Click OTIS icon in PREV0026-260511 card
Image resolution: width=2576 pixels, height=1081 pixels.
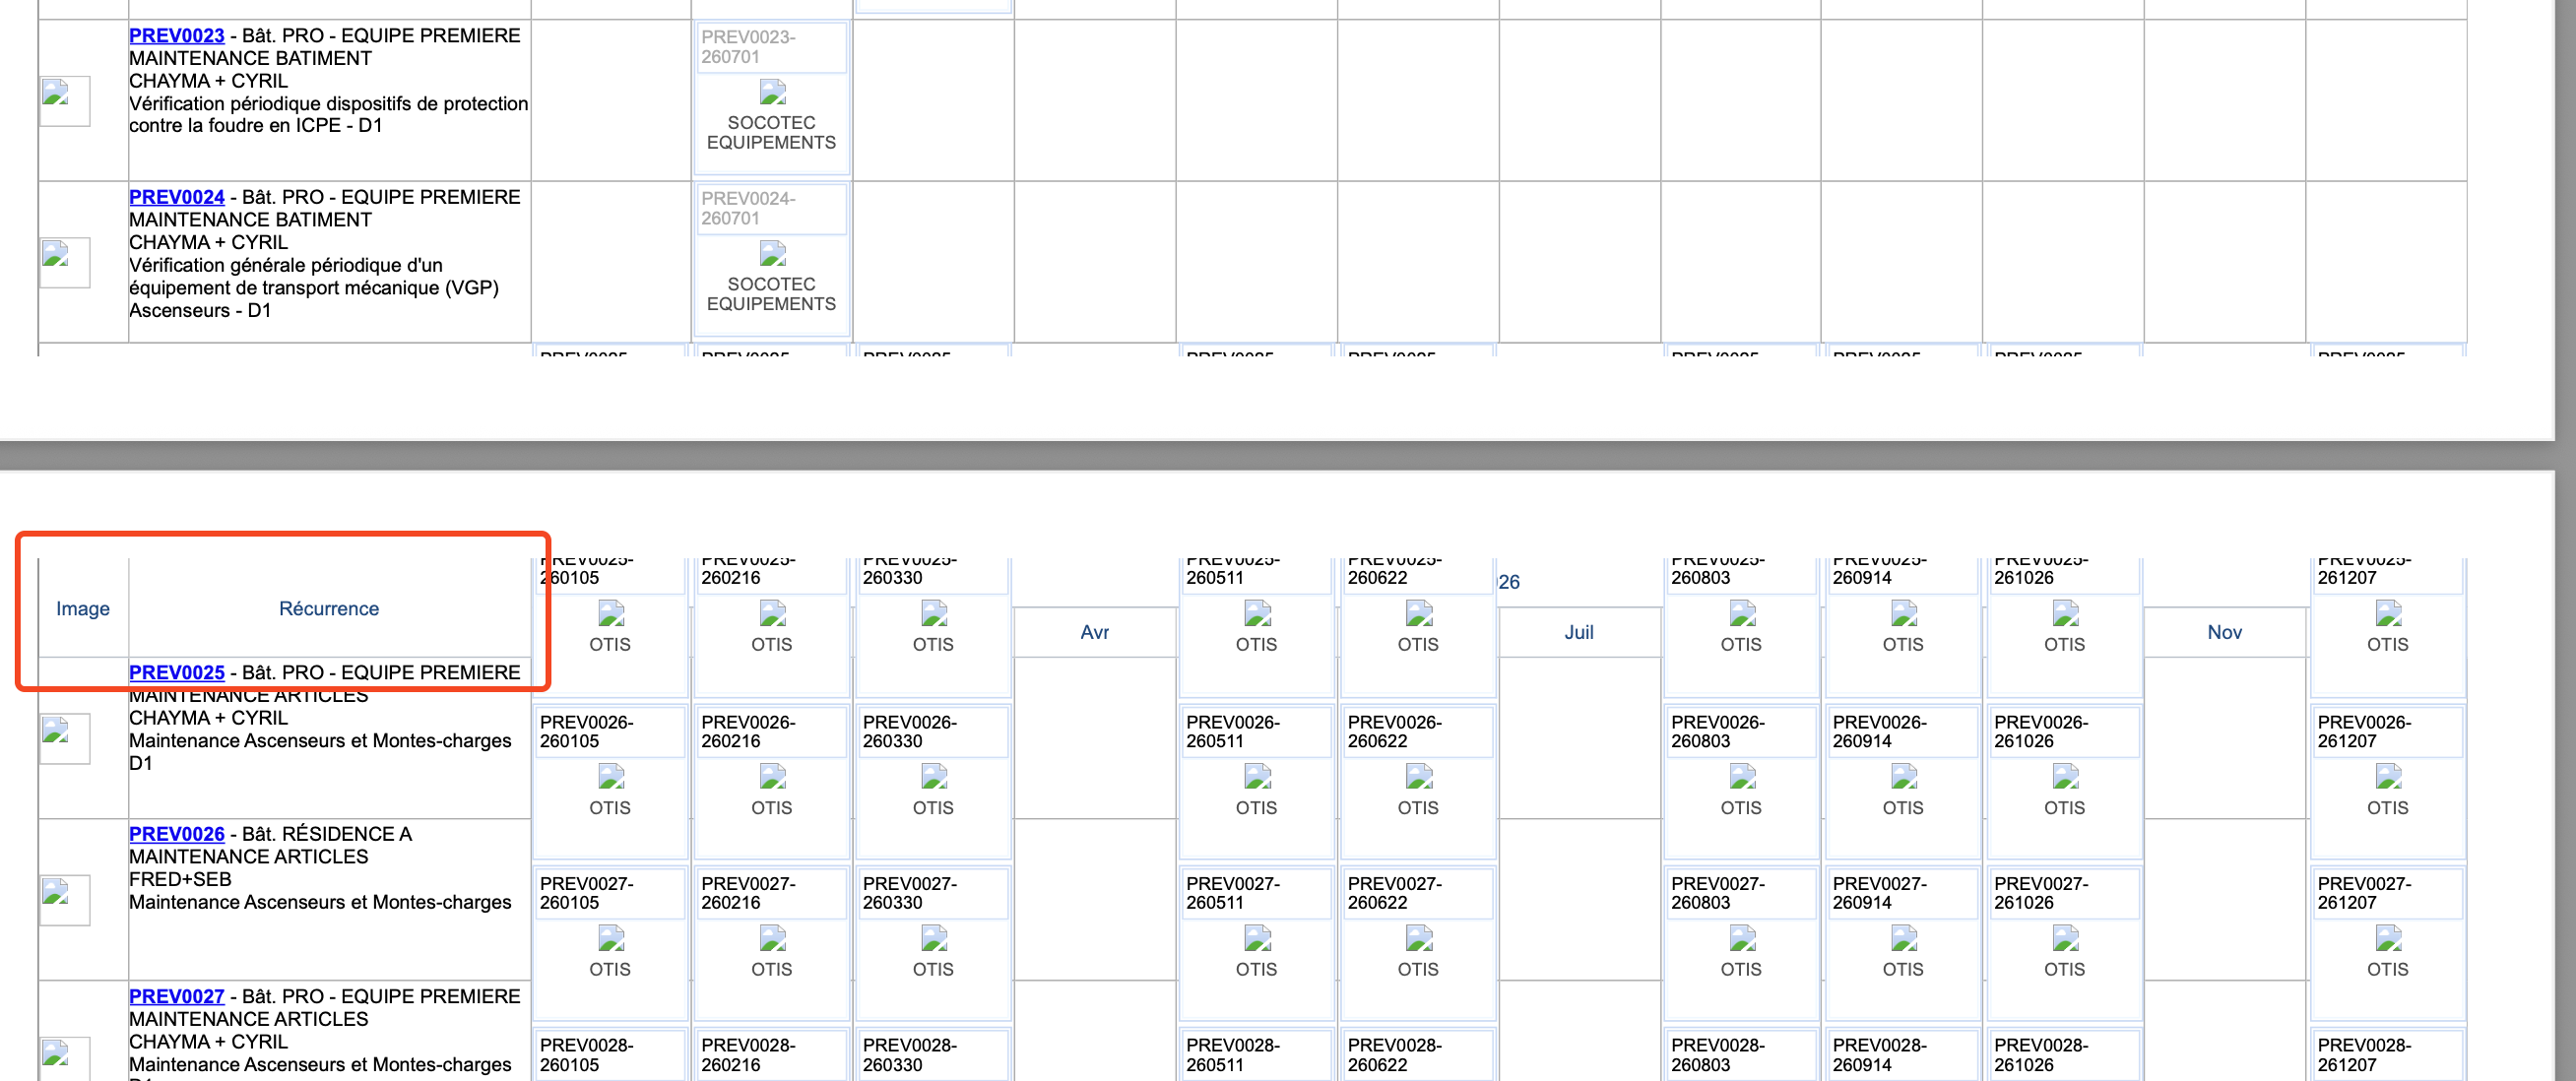point(1257,776)
